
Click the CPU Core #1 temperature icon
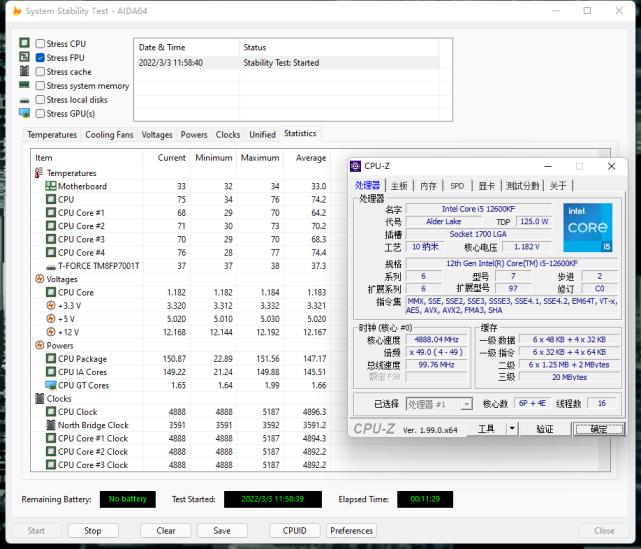pos(51,213)
